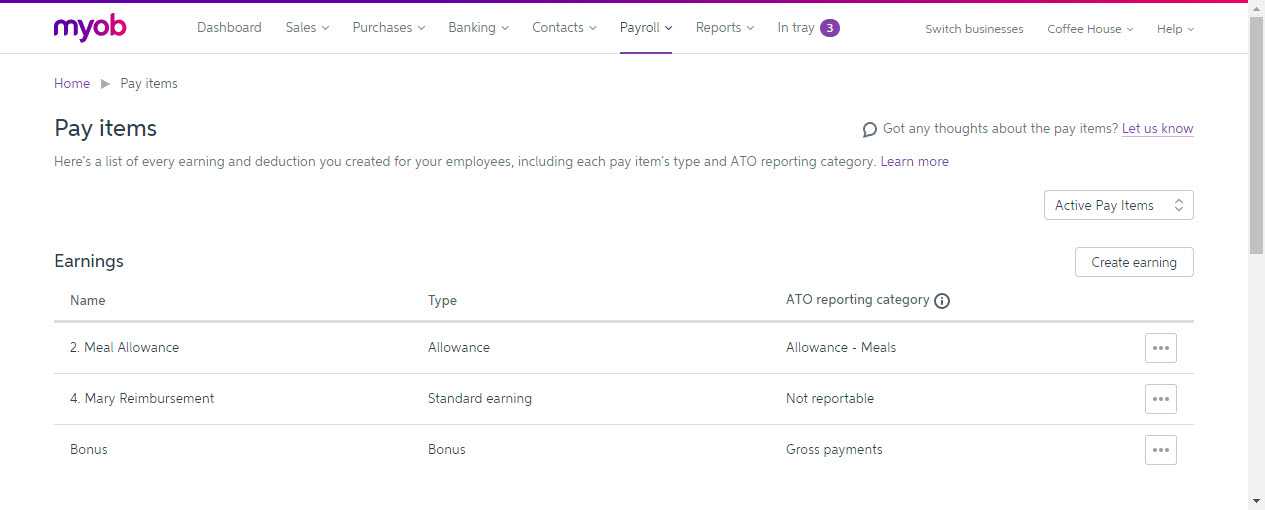
Task: Click ATO reporting category info icon
Action: tap(941, 301)
